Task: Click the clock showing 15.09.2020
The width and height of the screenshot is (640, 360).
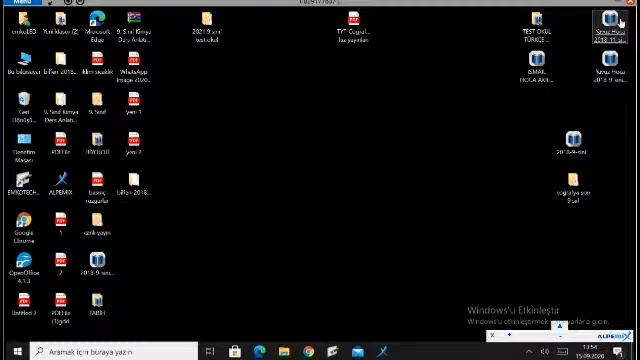Action: (x=590, y=351)
